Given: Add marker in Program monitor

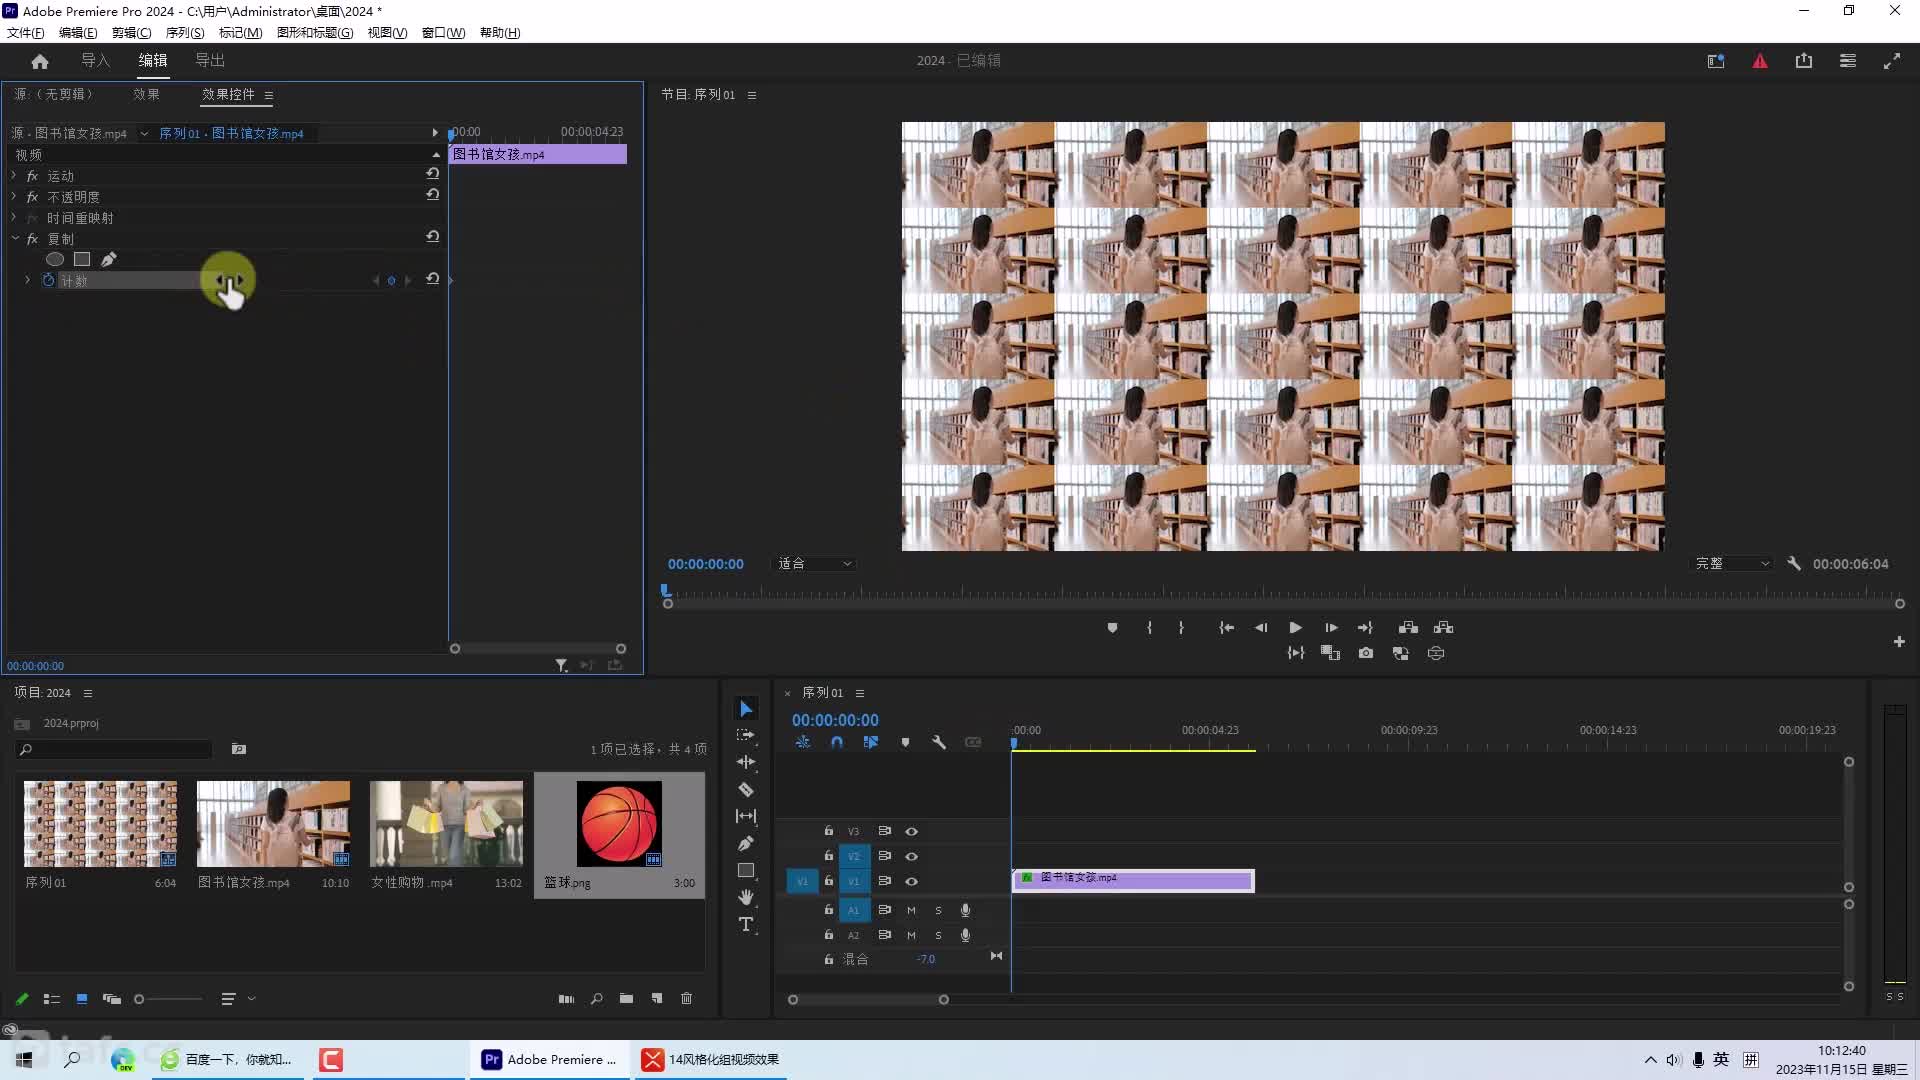Looking at the screenshot, I should coord(1112,628).
